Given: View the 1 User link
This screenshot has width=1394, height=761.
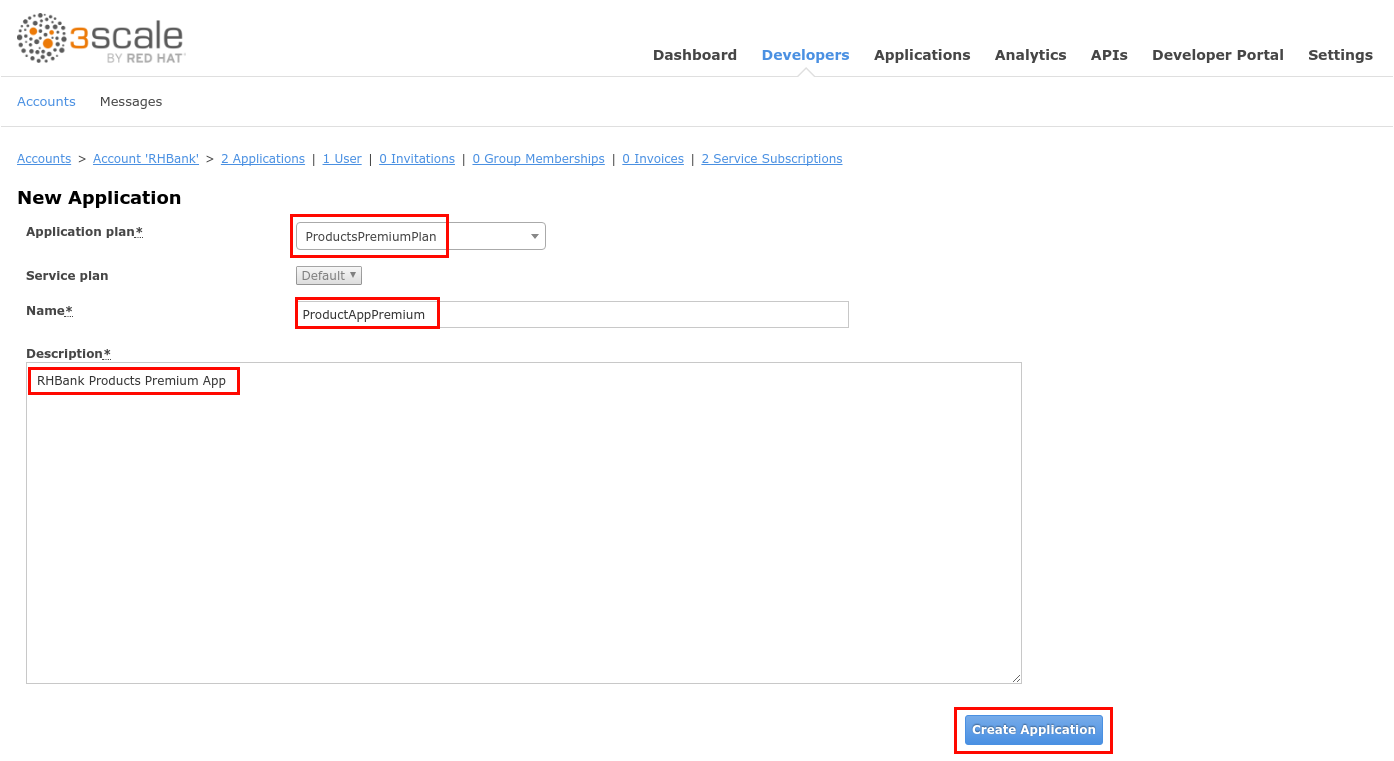Looking at the screenshot, I should pos(341,159).
